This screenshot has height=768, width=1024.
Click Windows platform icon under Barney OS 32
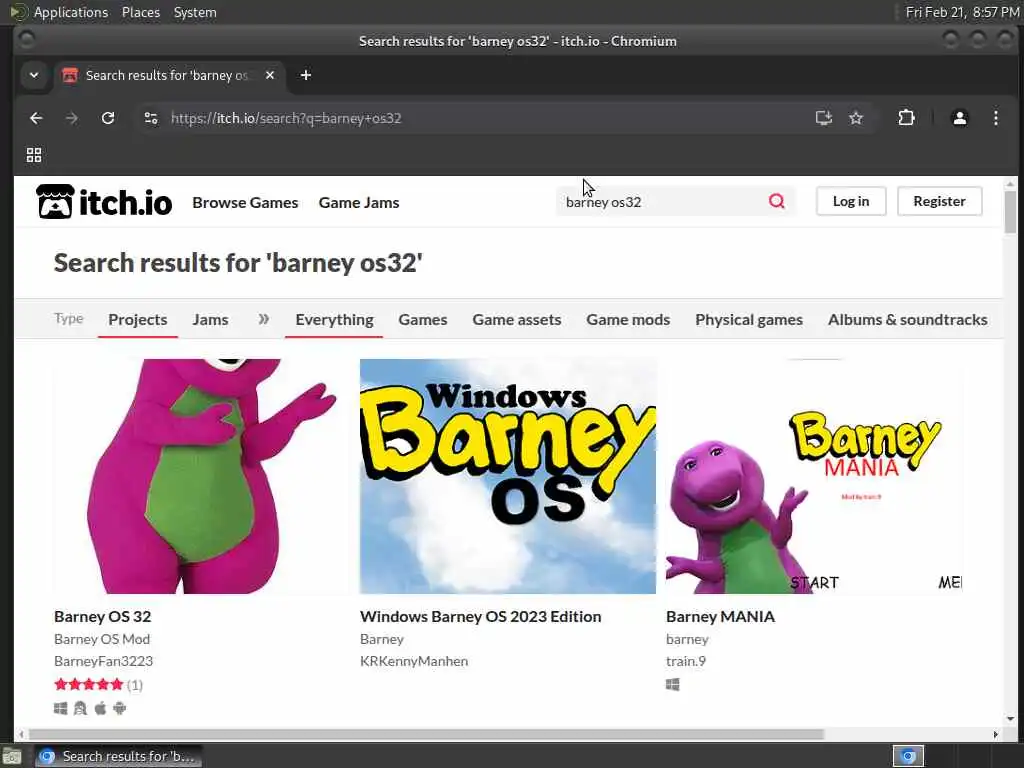pos(61,708)
